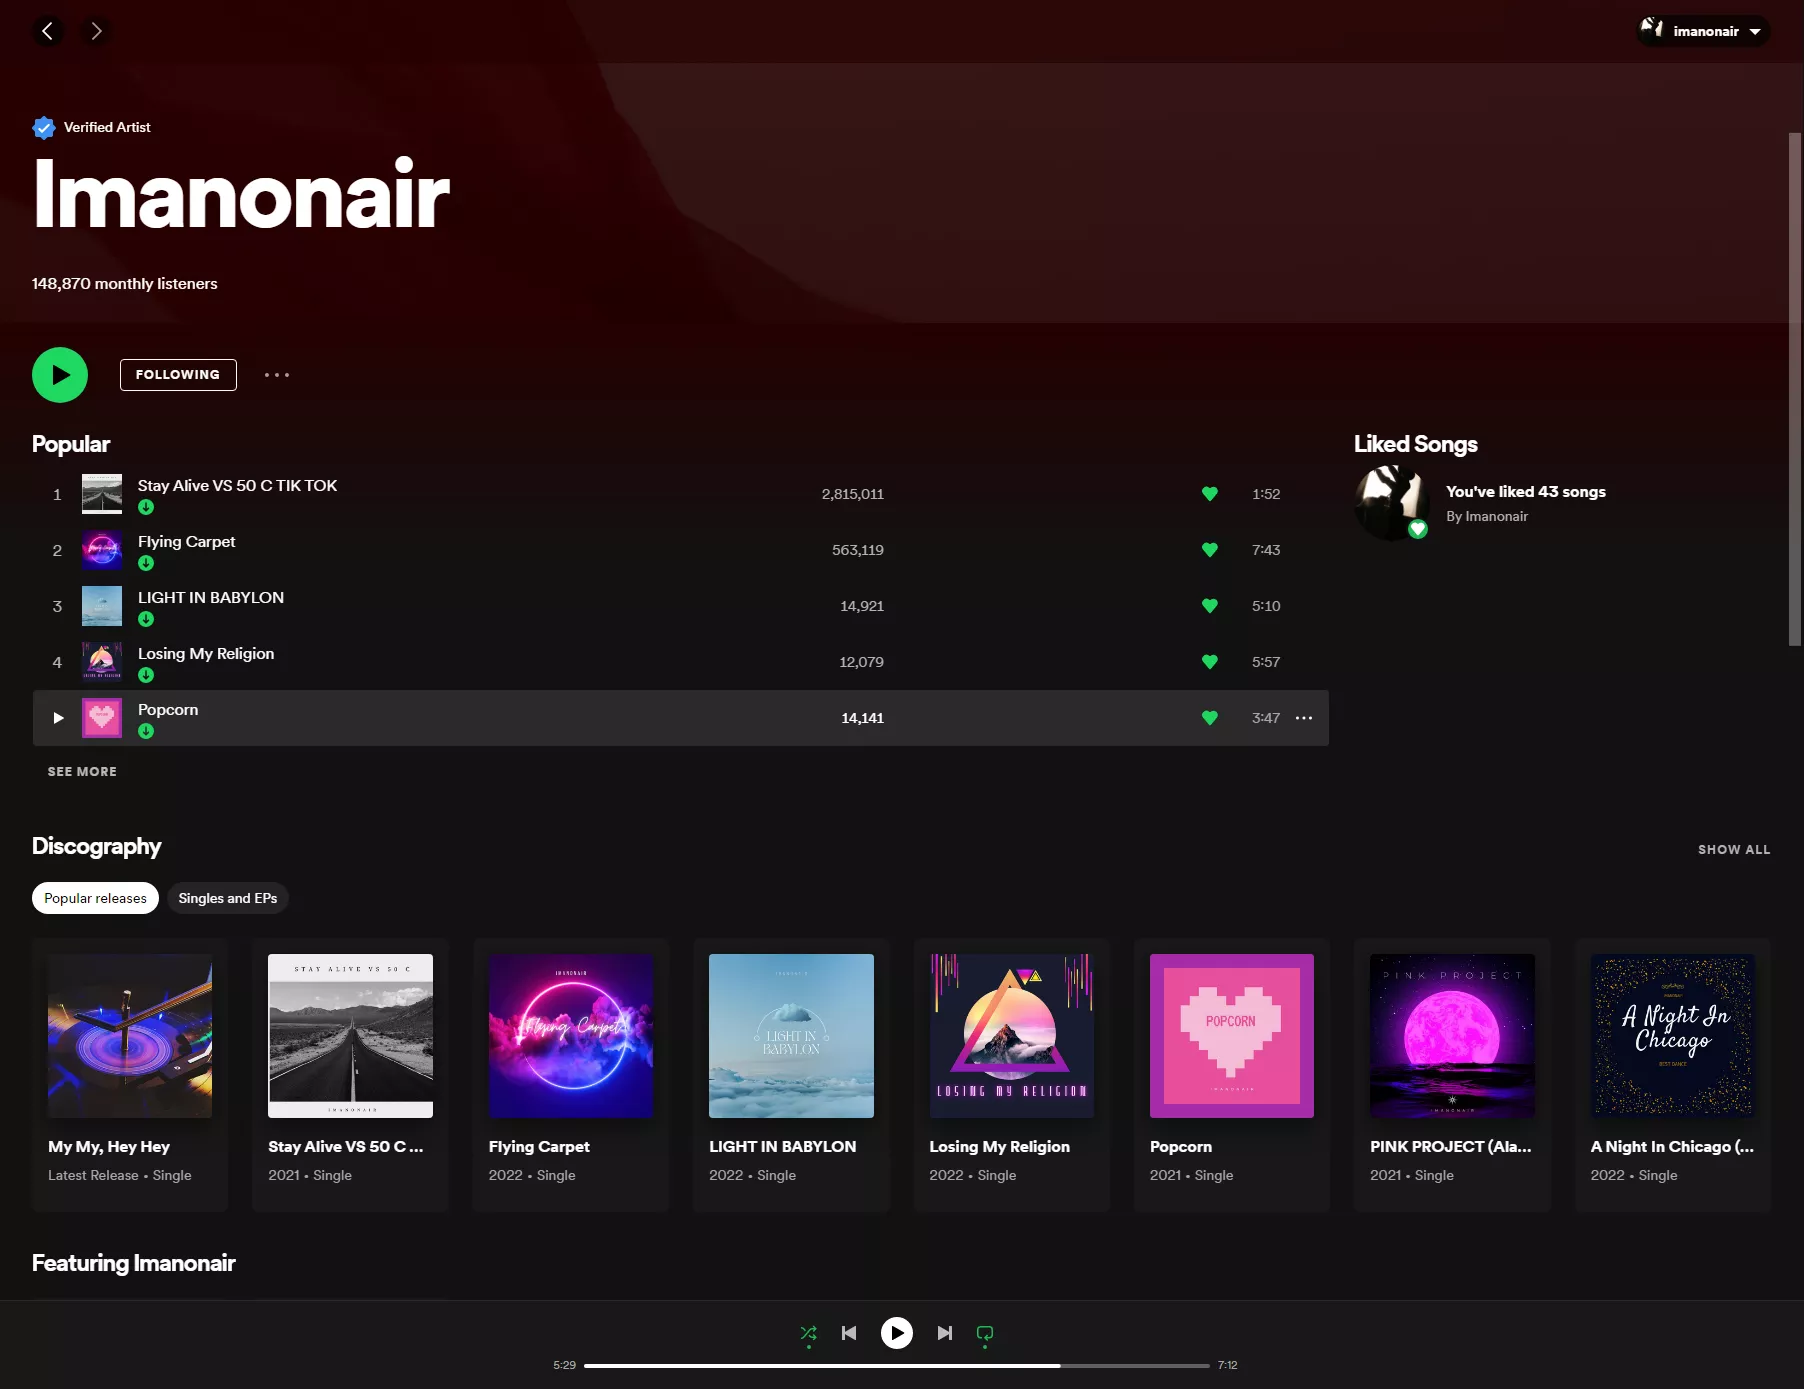Image resolution: width=1804 pixels, height=1389 pixels.
Task: Unlike the Flying Carpet track
Action: (1209, 550)
